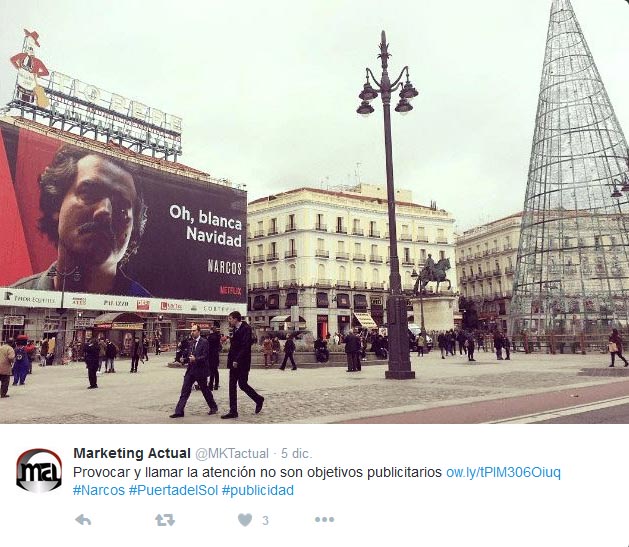Viewport: 629px width, 547px height.
Task: Click the reply arrow icon
Action: click(x=83, y=520)
